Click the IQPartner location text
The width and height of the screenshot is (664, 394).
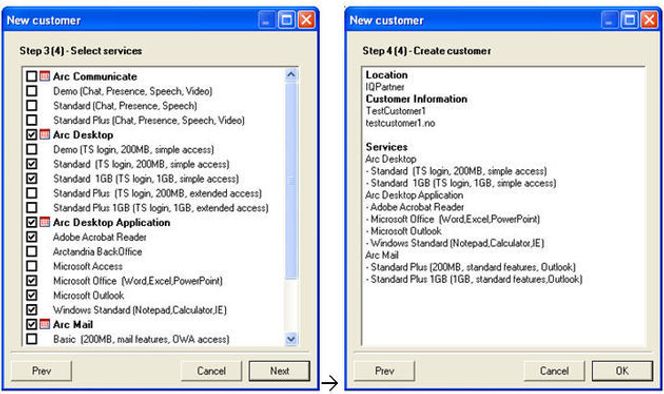point(385,87)
